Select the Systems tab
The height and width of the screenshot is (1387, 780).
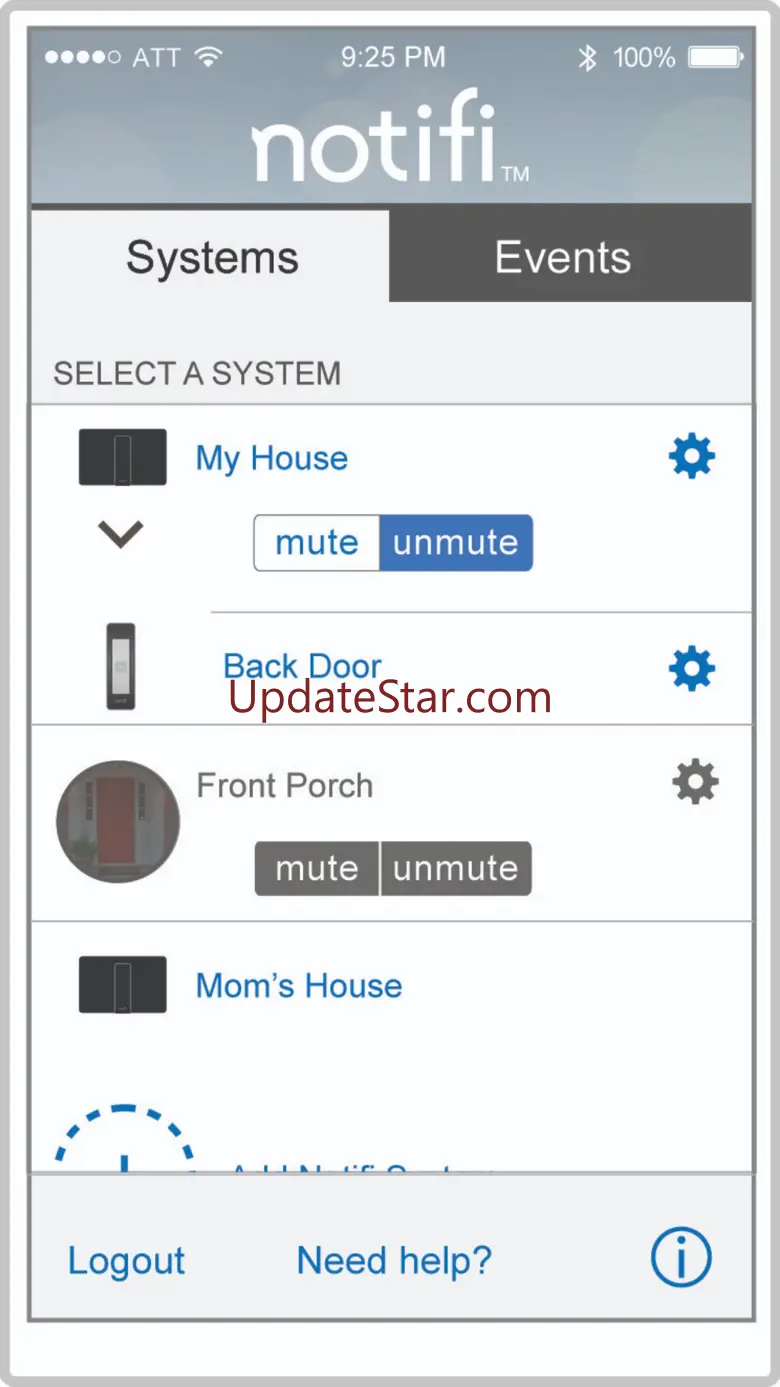point(212,258)
